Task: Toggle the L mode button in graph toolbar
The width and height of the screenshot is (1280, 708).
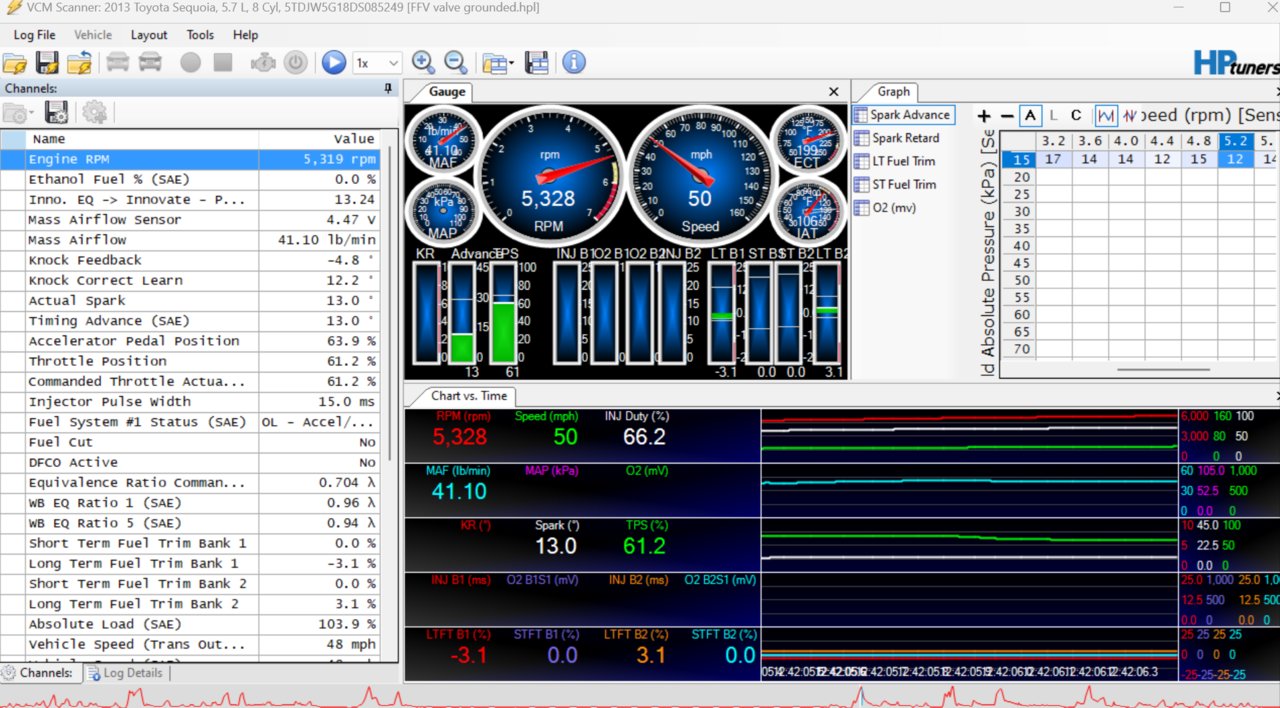Action: pos(1053,116)
